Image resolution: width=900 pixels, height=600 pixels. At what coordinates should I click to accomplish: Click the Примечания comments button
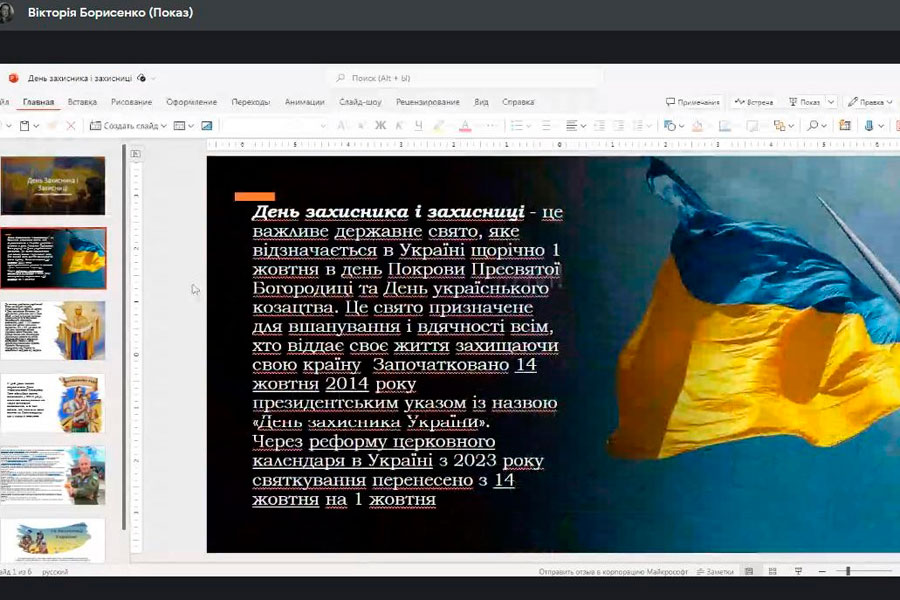pyautogui.click(x=693, y=102)
